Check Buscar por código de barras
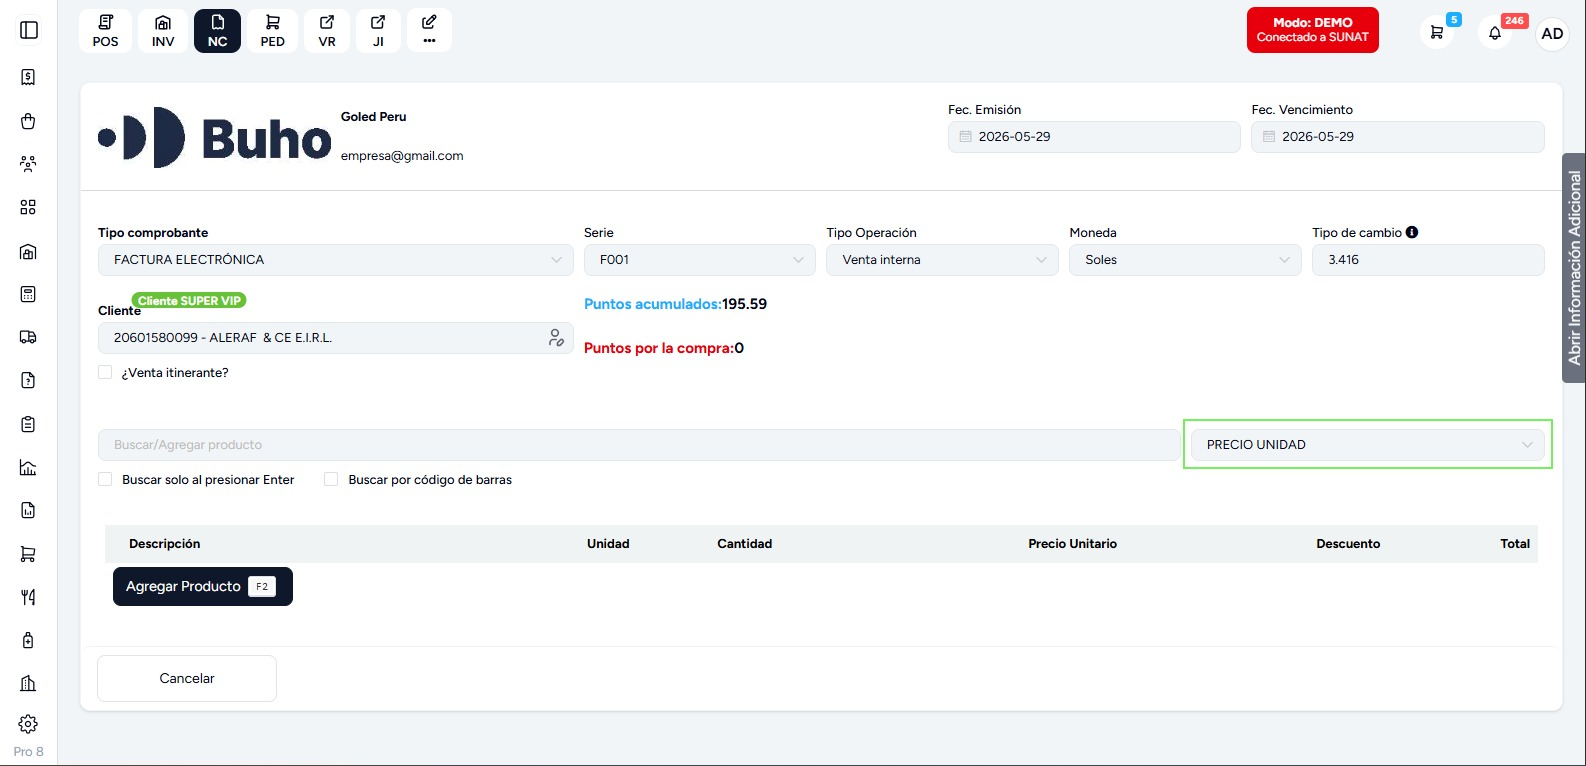The height and width of the screenshot is (766, 1586). tap(331, 479)
